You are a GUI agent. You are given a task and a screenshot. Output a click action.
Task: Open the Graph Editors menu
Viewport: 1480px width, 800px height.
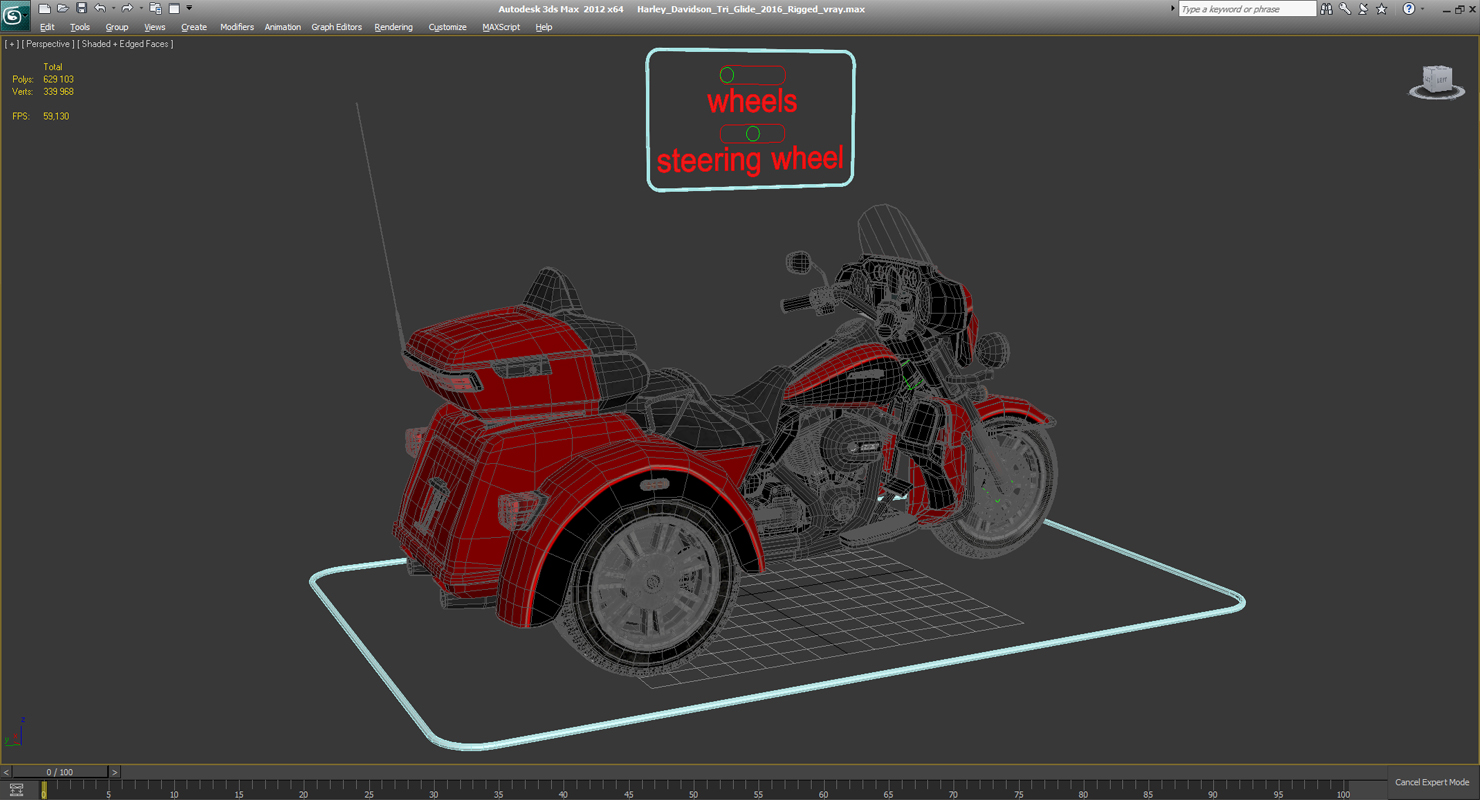(x=337, y=27)
